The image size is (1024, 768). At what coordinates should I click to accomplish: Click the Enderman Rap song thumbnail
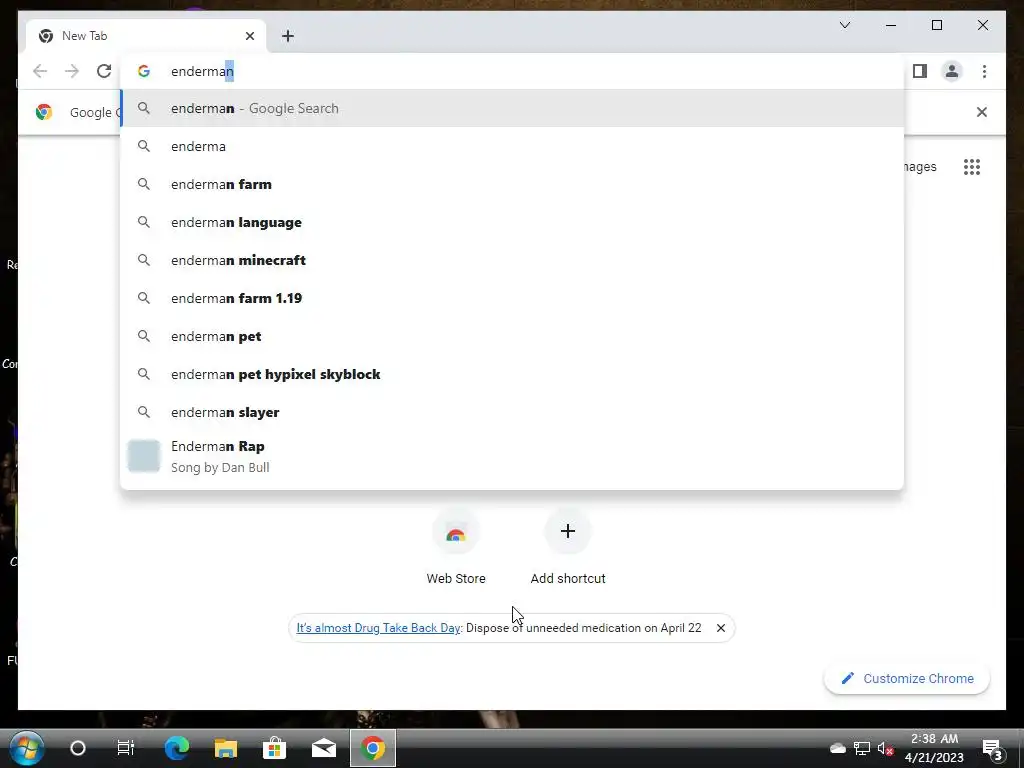coord(144,456)
